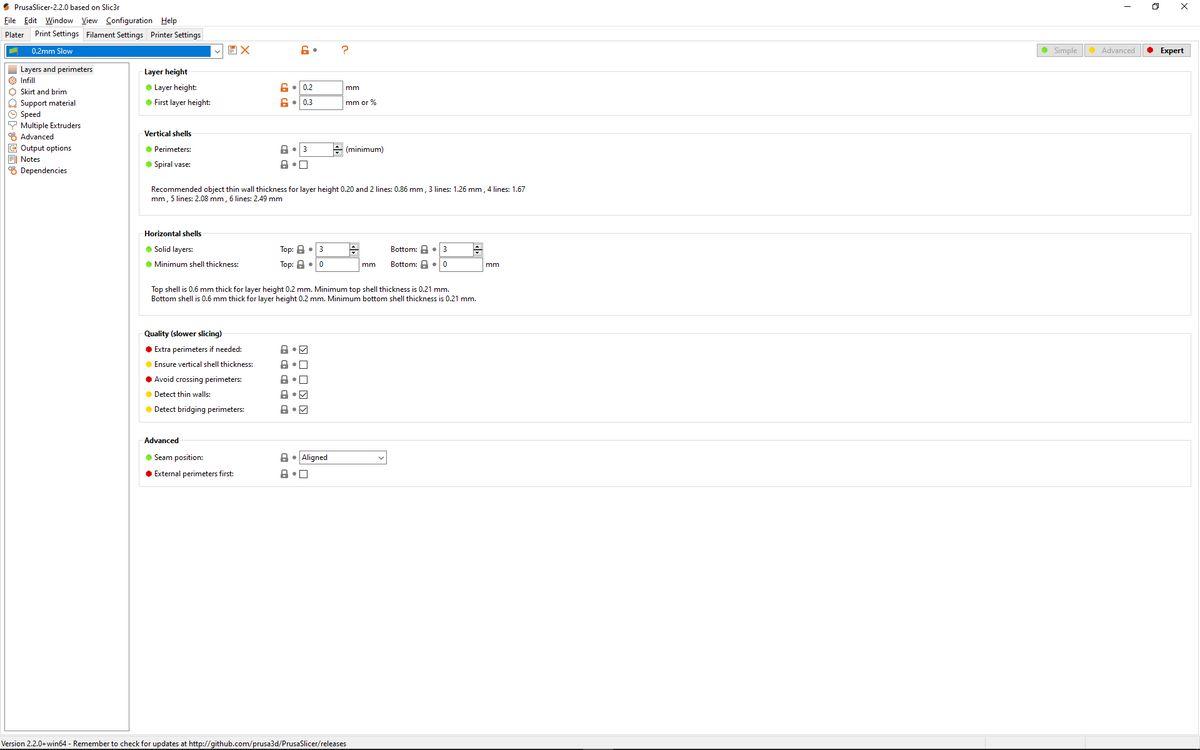Click the lock icon beside Perimeters
The image size is (1200, 750).
coord(284,149)
